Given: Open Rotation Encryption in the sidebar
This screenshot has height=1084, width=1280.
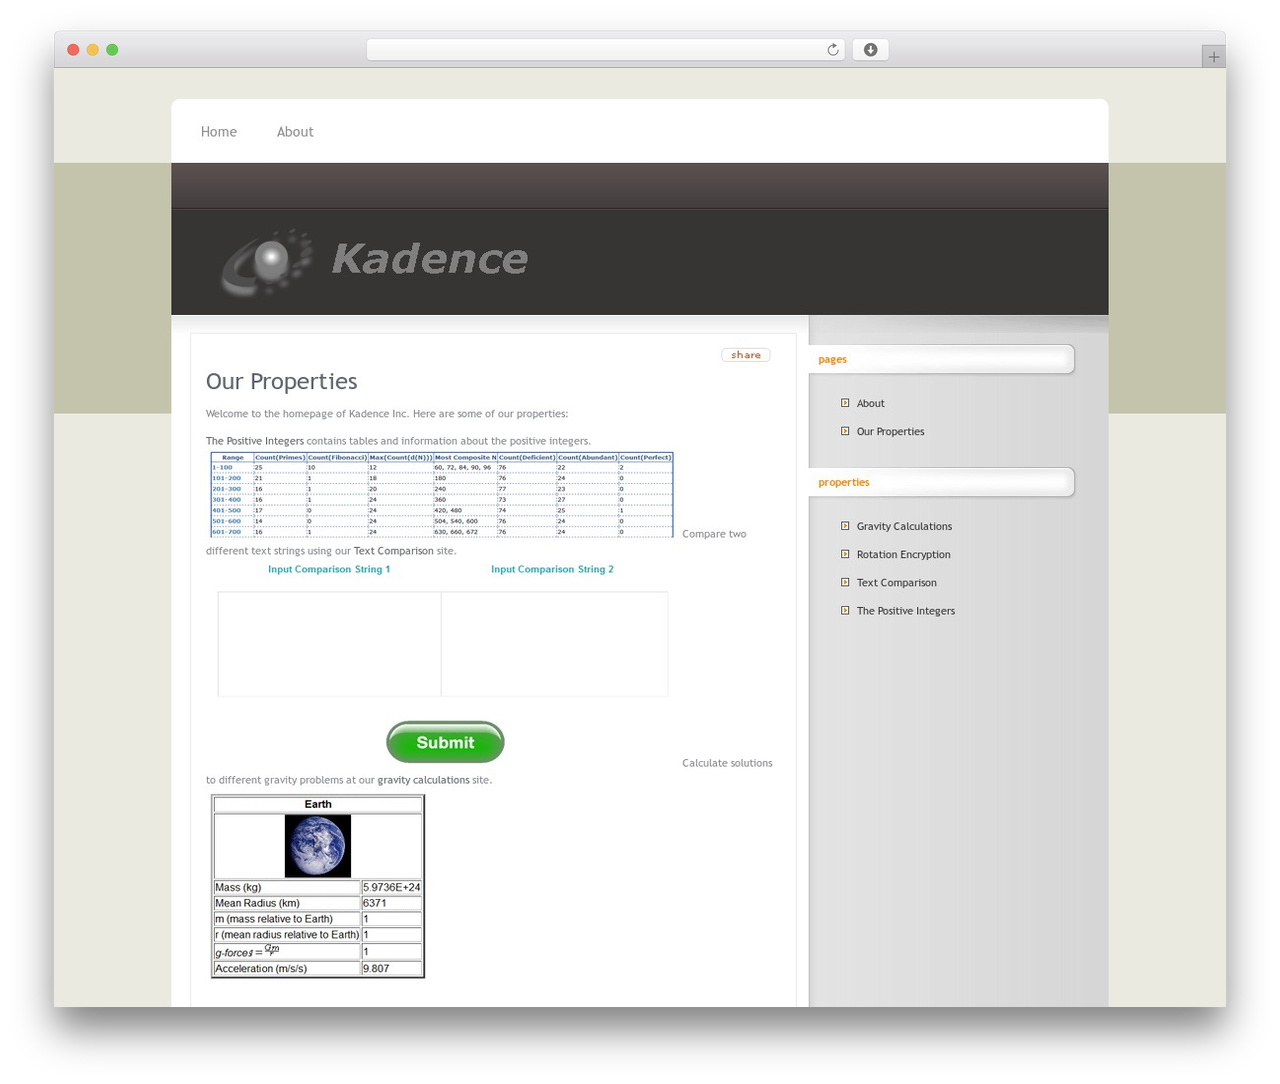Looking at the screenshot, I should point(903,555).
